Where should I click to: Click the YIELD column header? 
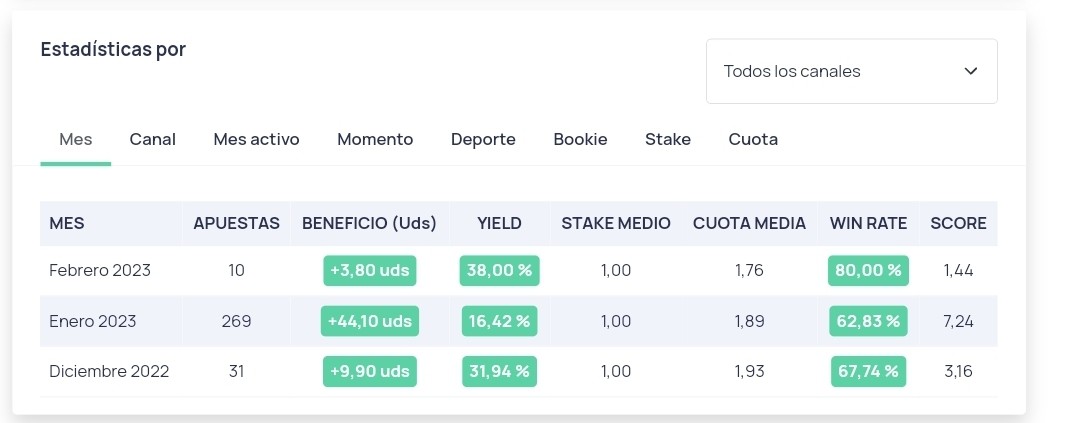(x=499, y=223)
